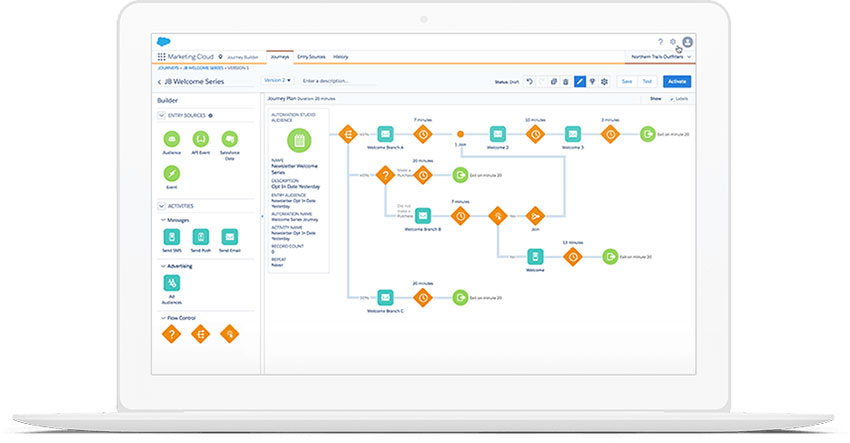This screenshot has width=850, height=443.
Task: Collapse the Activities section
Action: tap(161, 206)
